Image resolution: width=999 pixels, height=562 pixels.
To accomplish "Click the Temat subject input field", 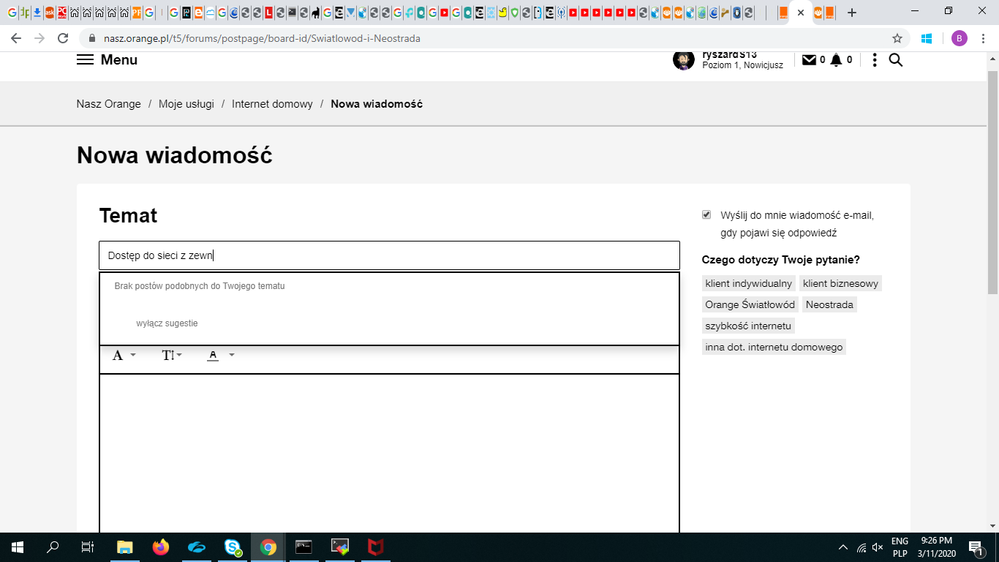I will point(389,255).
